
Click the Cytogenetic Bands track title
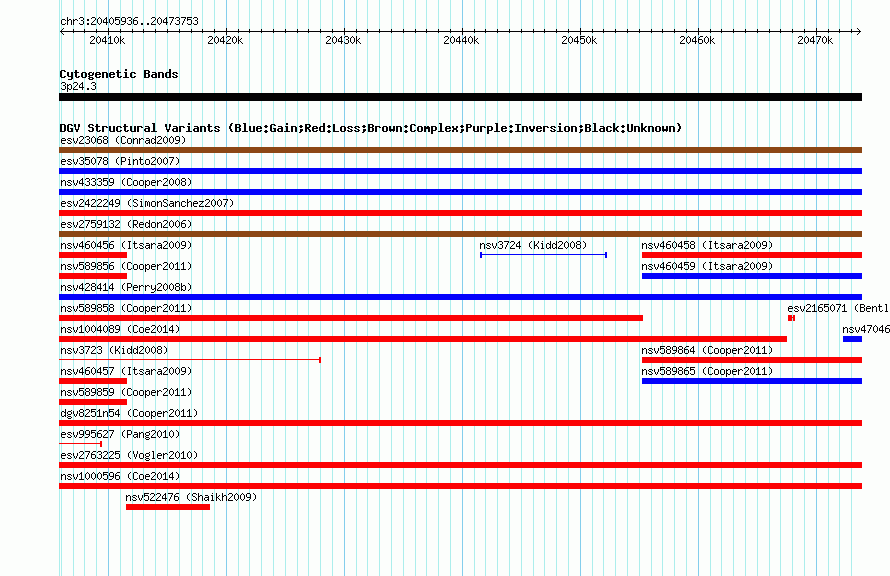(119, 74)
